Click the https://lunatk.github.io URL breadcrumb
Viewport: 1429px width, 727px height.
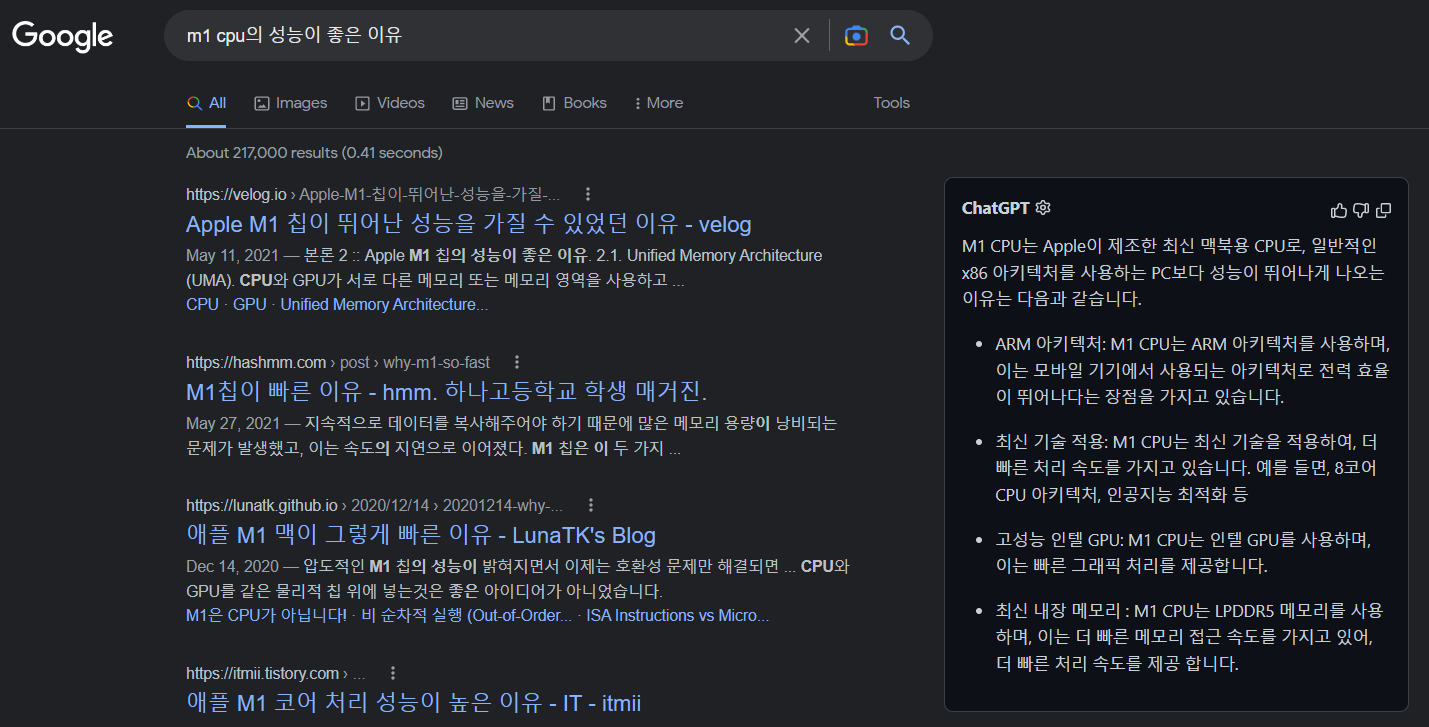(x=375, y=505)
